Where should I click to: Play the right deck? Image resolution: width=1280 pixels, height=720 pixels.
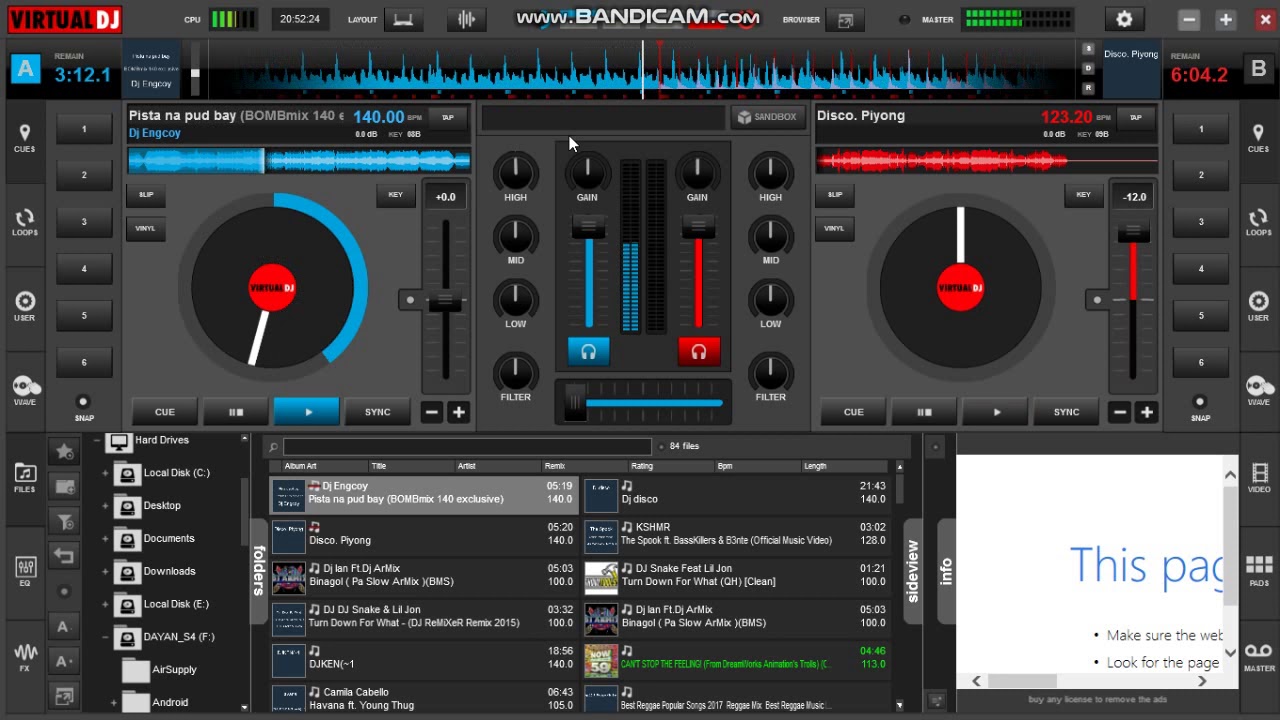pyautogui.click(x=996, y=412)
